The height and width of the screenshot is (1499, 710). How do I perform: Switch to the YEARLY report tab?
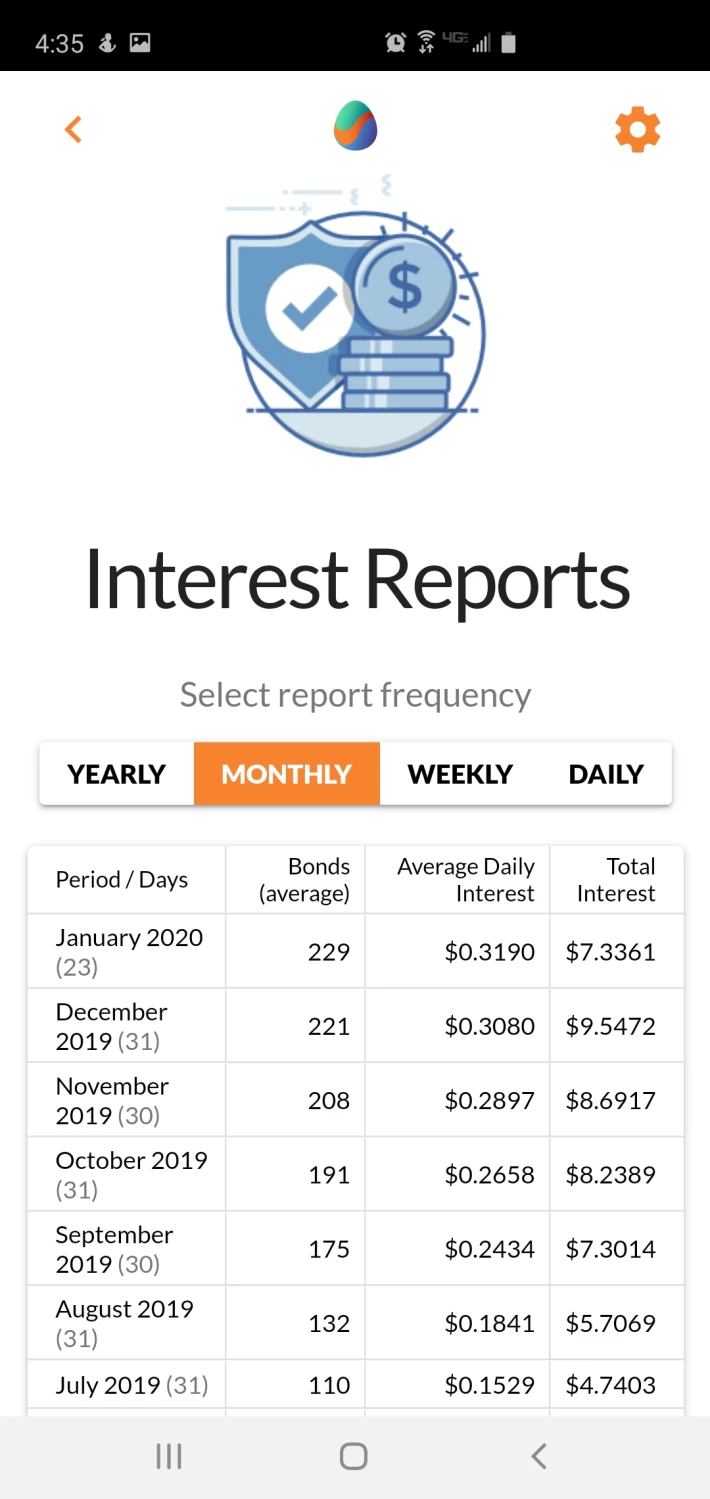click(x=116, y=774)
